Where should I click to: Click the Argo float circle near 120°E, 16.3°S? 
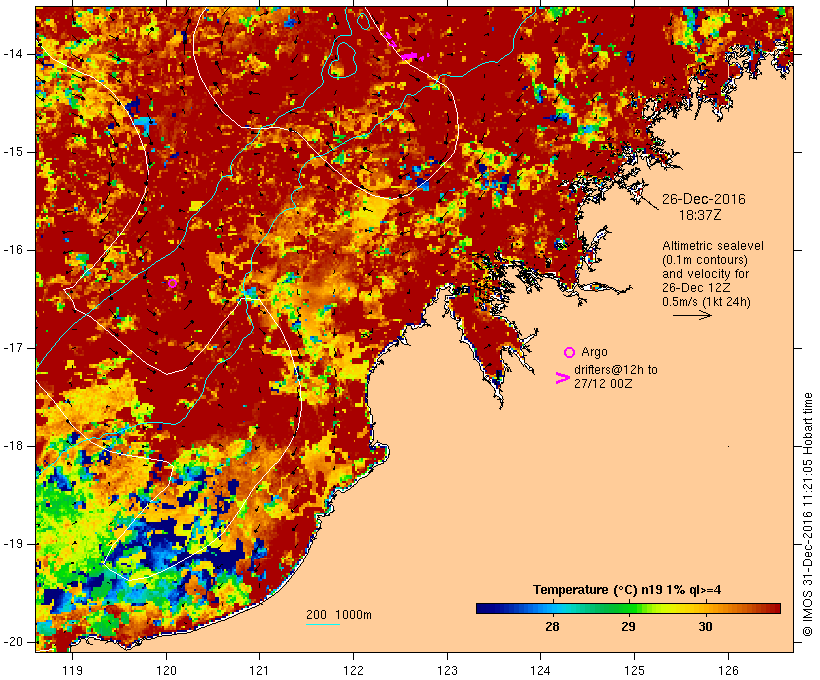(173, 284)
